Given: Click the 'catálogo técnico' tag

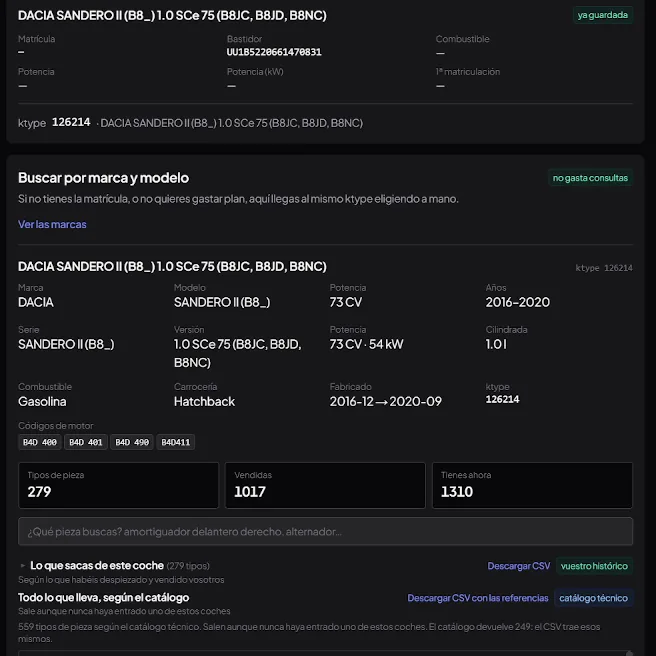Looking at the screenshot, I should pyautogui.click(x=593, y=598).
